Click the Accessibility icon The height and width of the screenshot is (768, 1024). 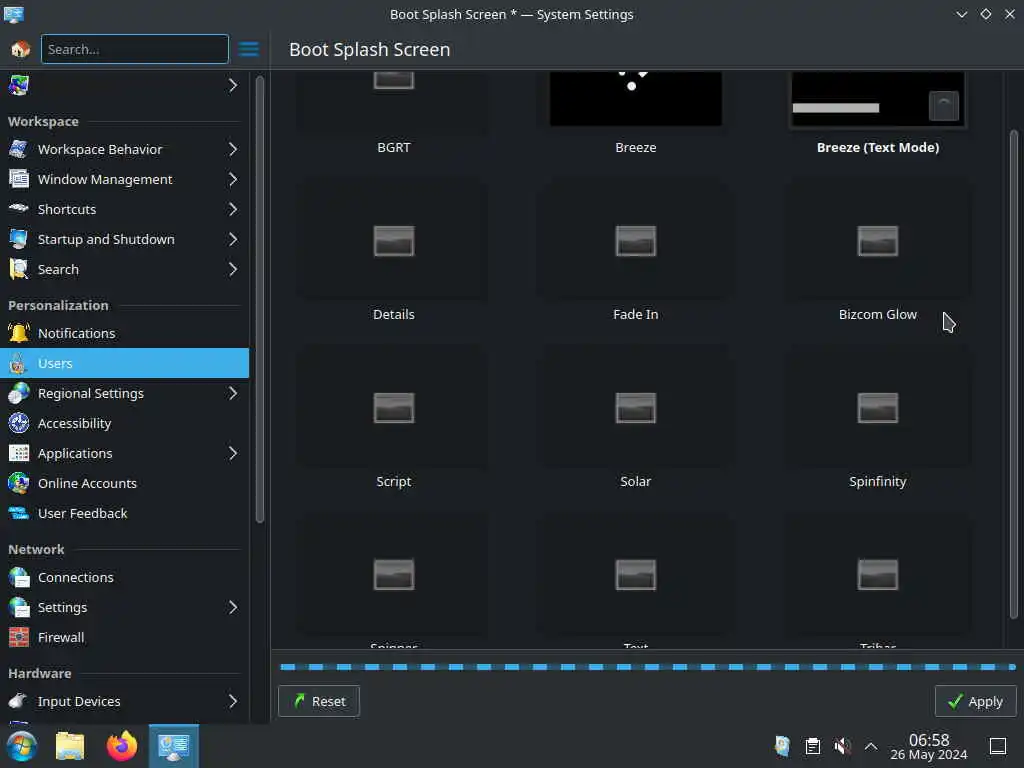pos(18,423)
